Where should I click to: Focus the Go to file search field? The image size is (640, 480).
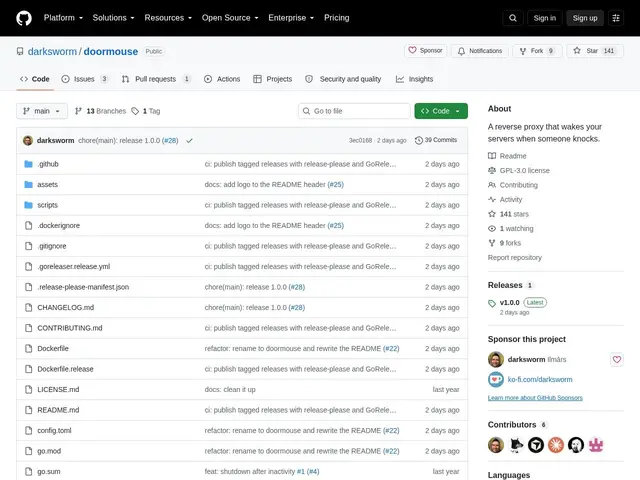(354, 111)
